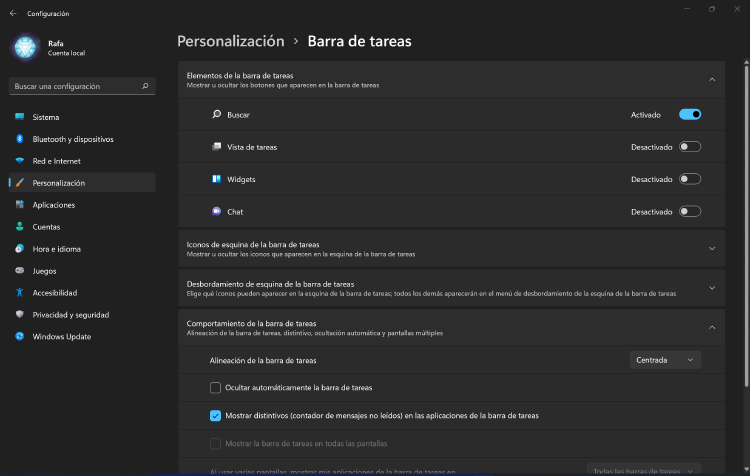Click the Personalización paintbrush icon
Screen dimensions: 750x476
pos(20,183)
